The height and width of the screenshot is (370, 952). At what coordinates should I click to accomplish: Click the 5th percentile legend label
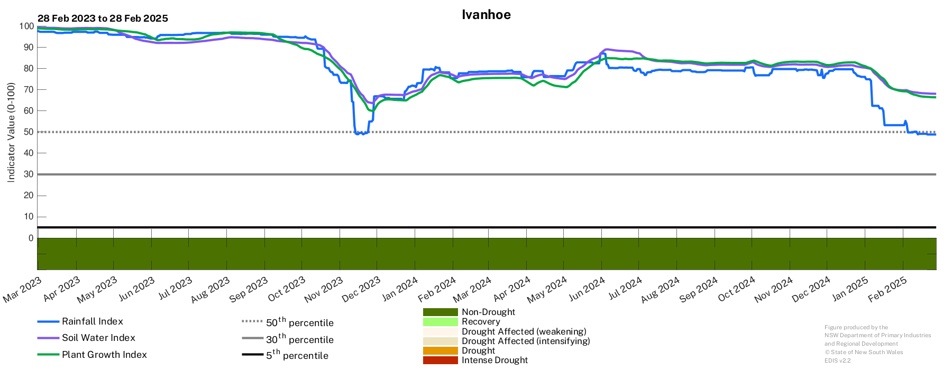point(297,355)
